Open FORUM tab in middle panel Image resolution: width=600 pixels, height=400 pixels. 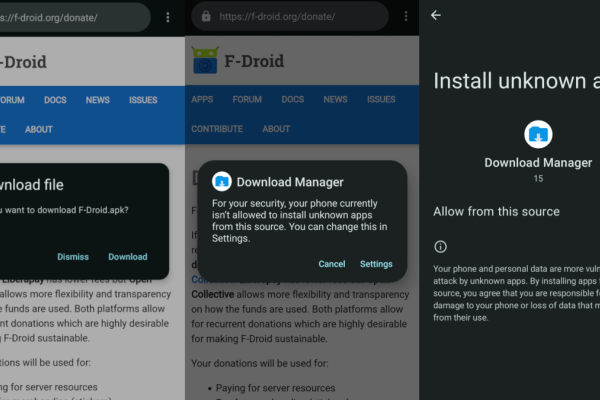click(247, 100)
